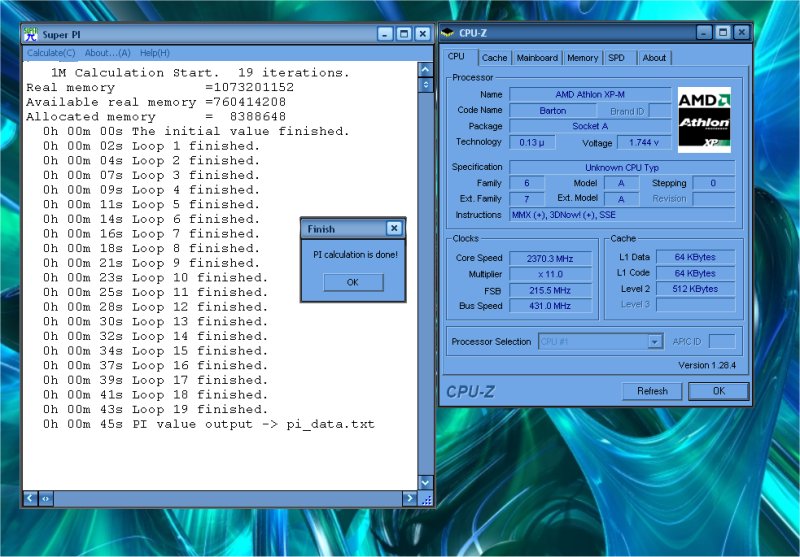The height and width of the screenshot is (557, 800).
Task: Close the Finish dialog with X
Action: pyautogui.click(x=394, y=228)
